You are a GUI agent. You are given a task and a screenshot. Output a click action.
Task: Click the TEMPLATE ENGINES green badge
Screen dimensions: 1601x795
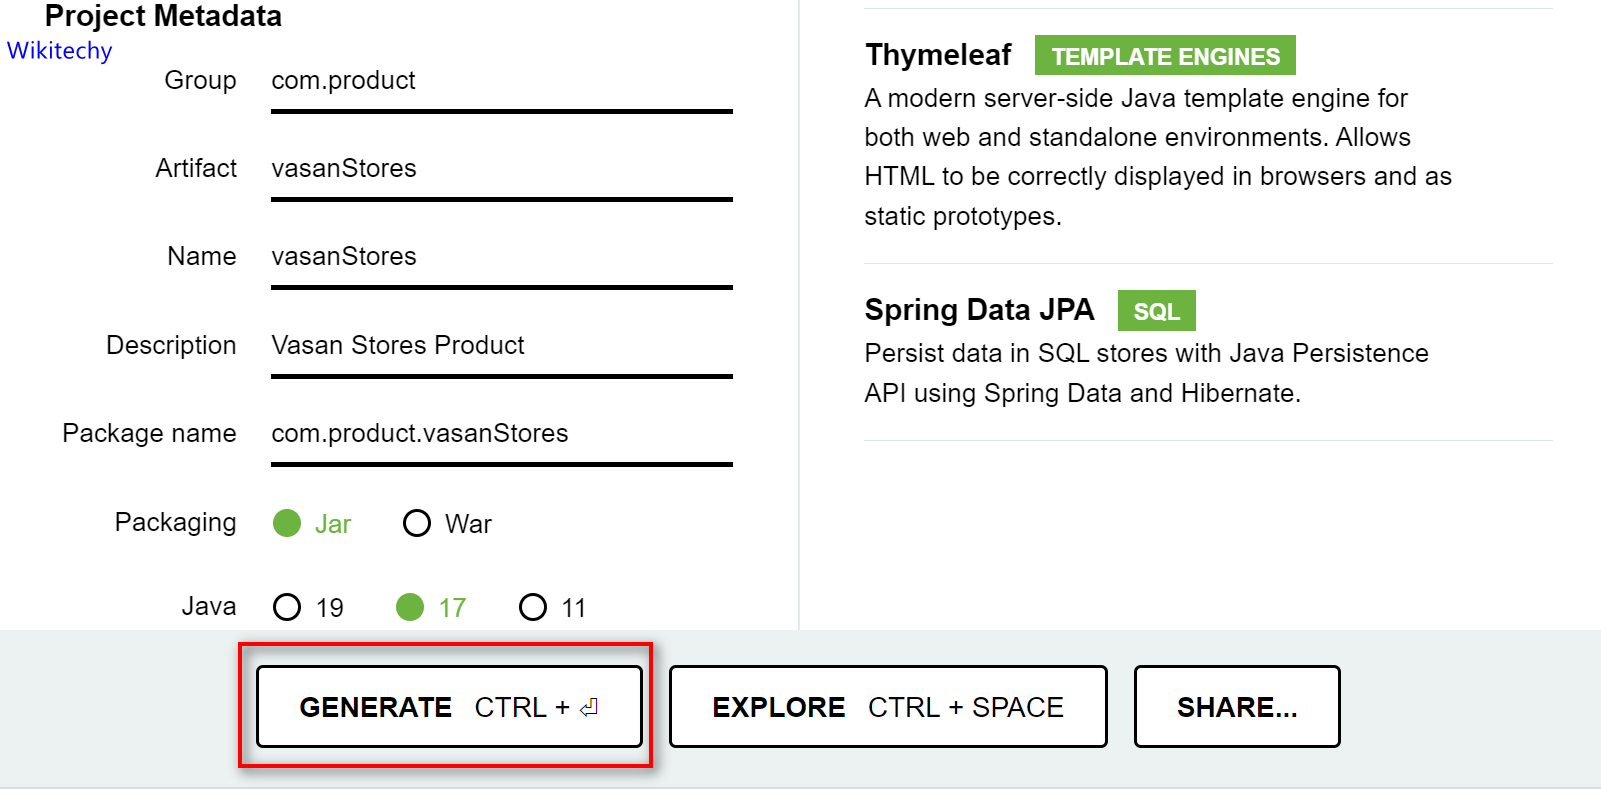pos(1164,56)
